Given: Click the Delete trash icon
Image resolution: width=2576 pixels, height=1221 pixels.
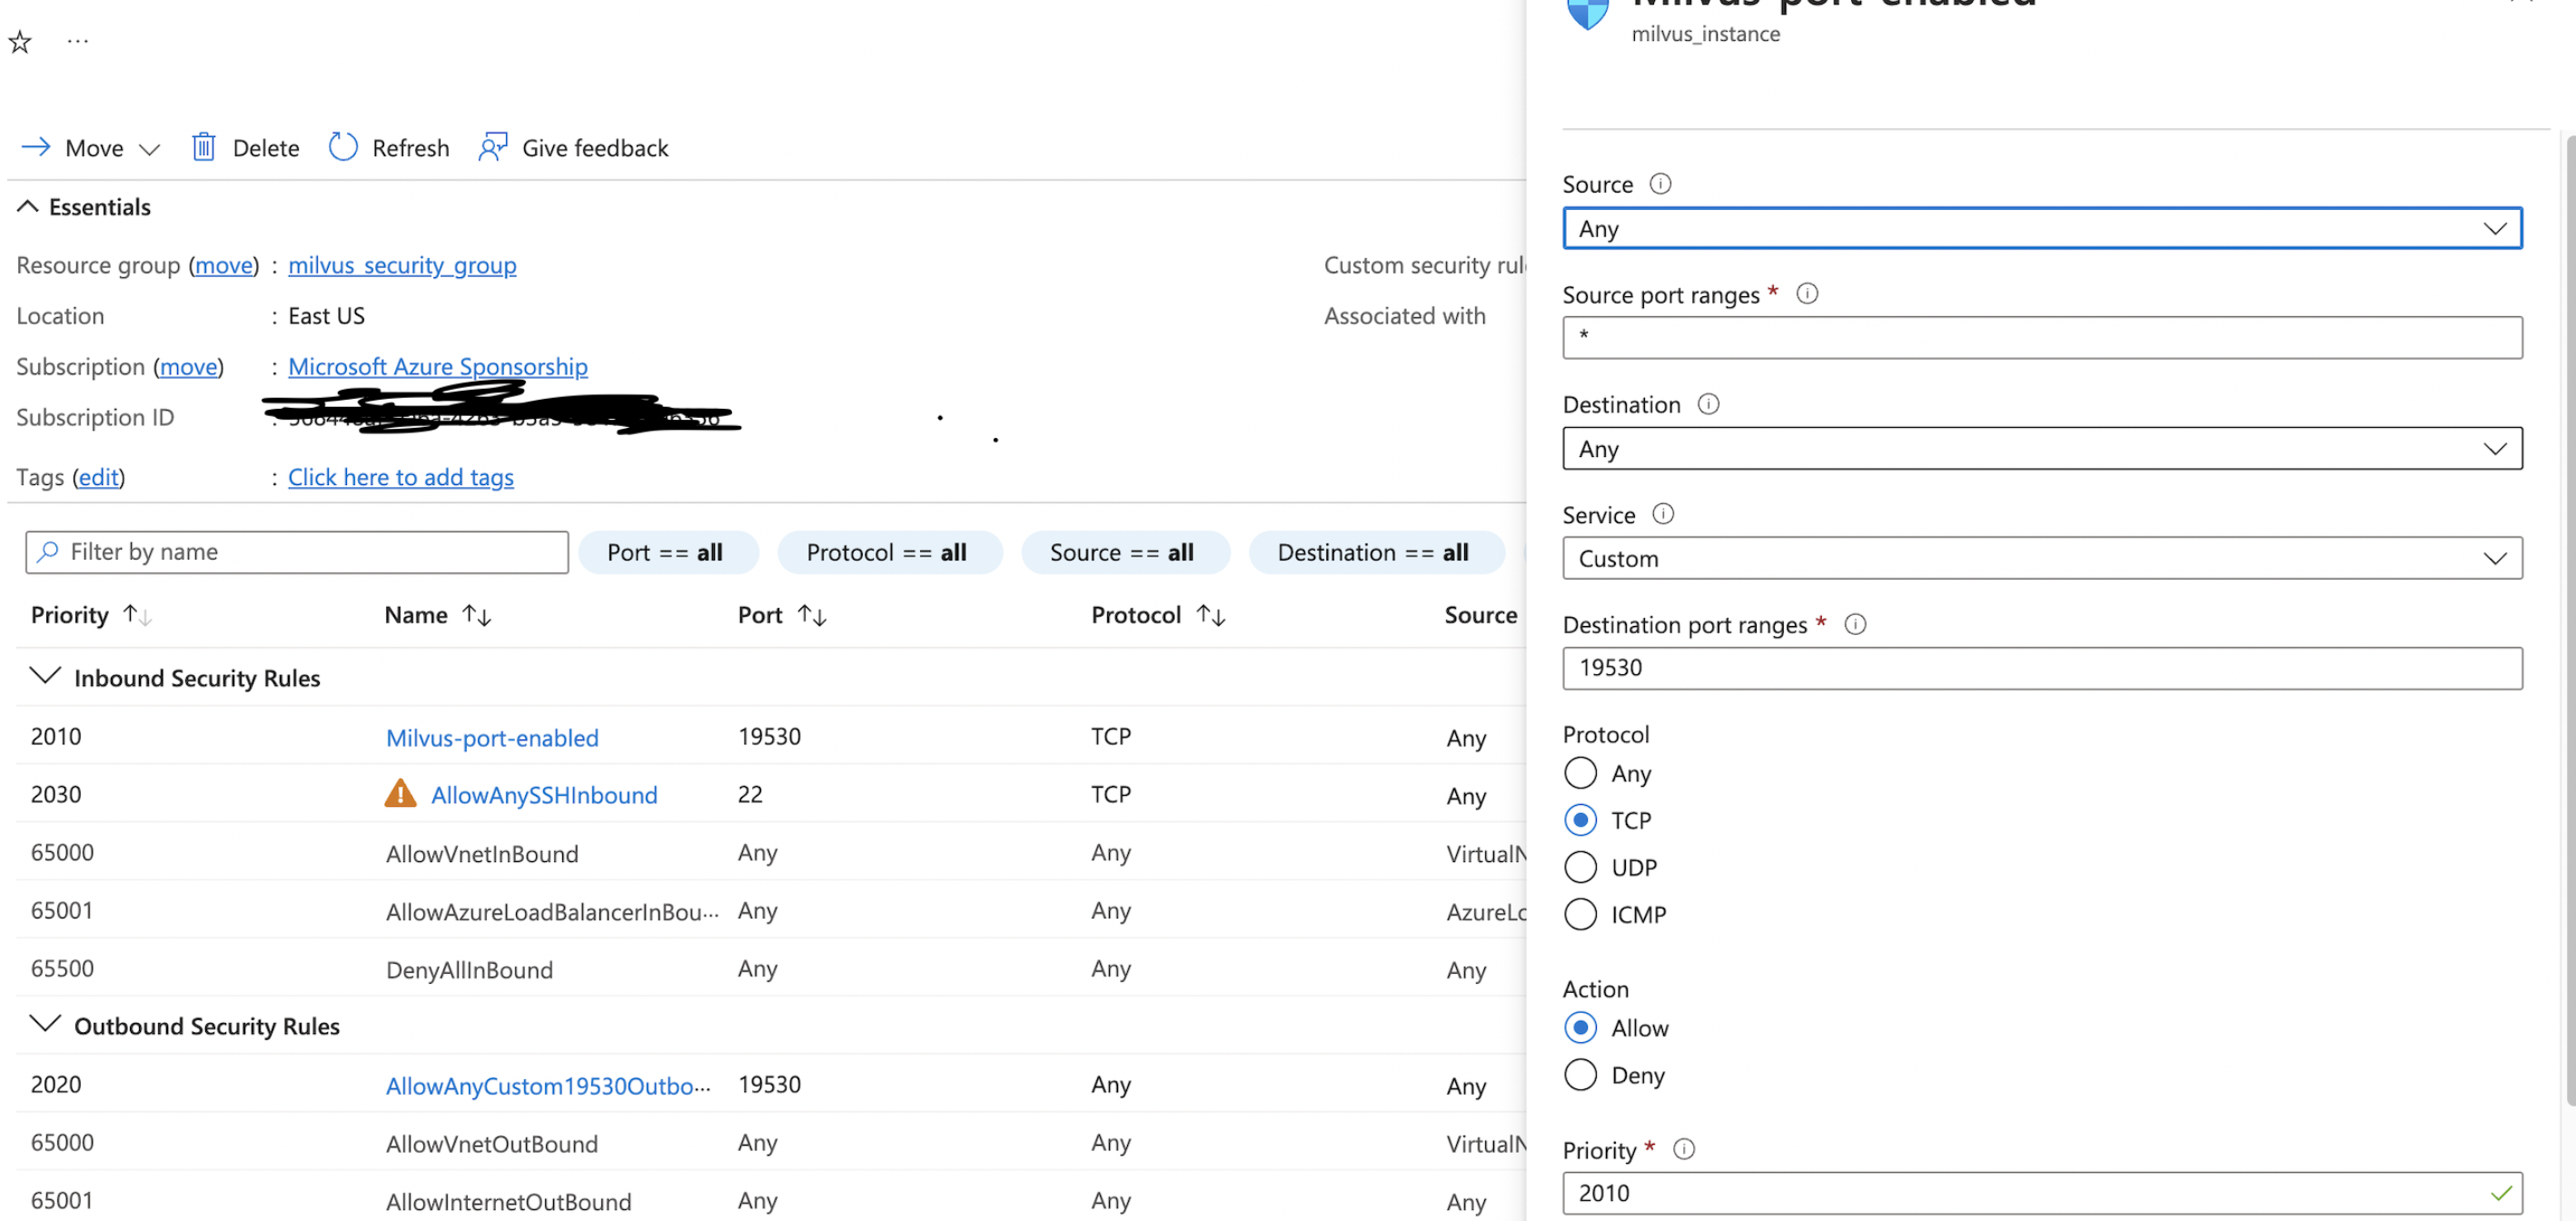Looking at the screenshot, I should click(204, 147).
